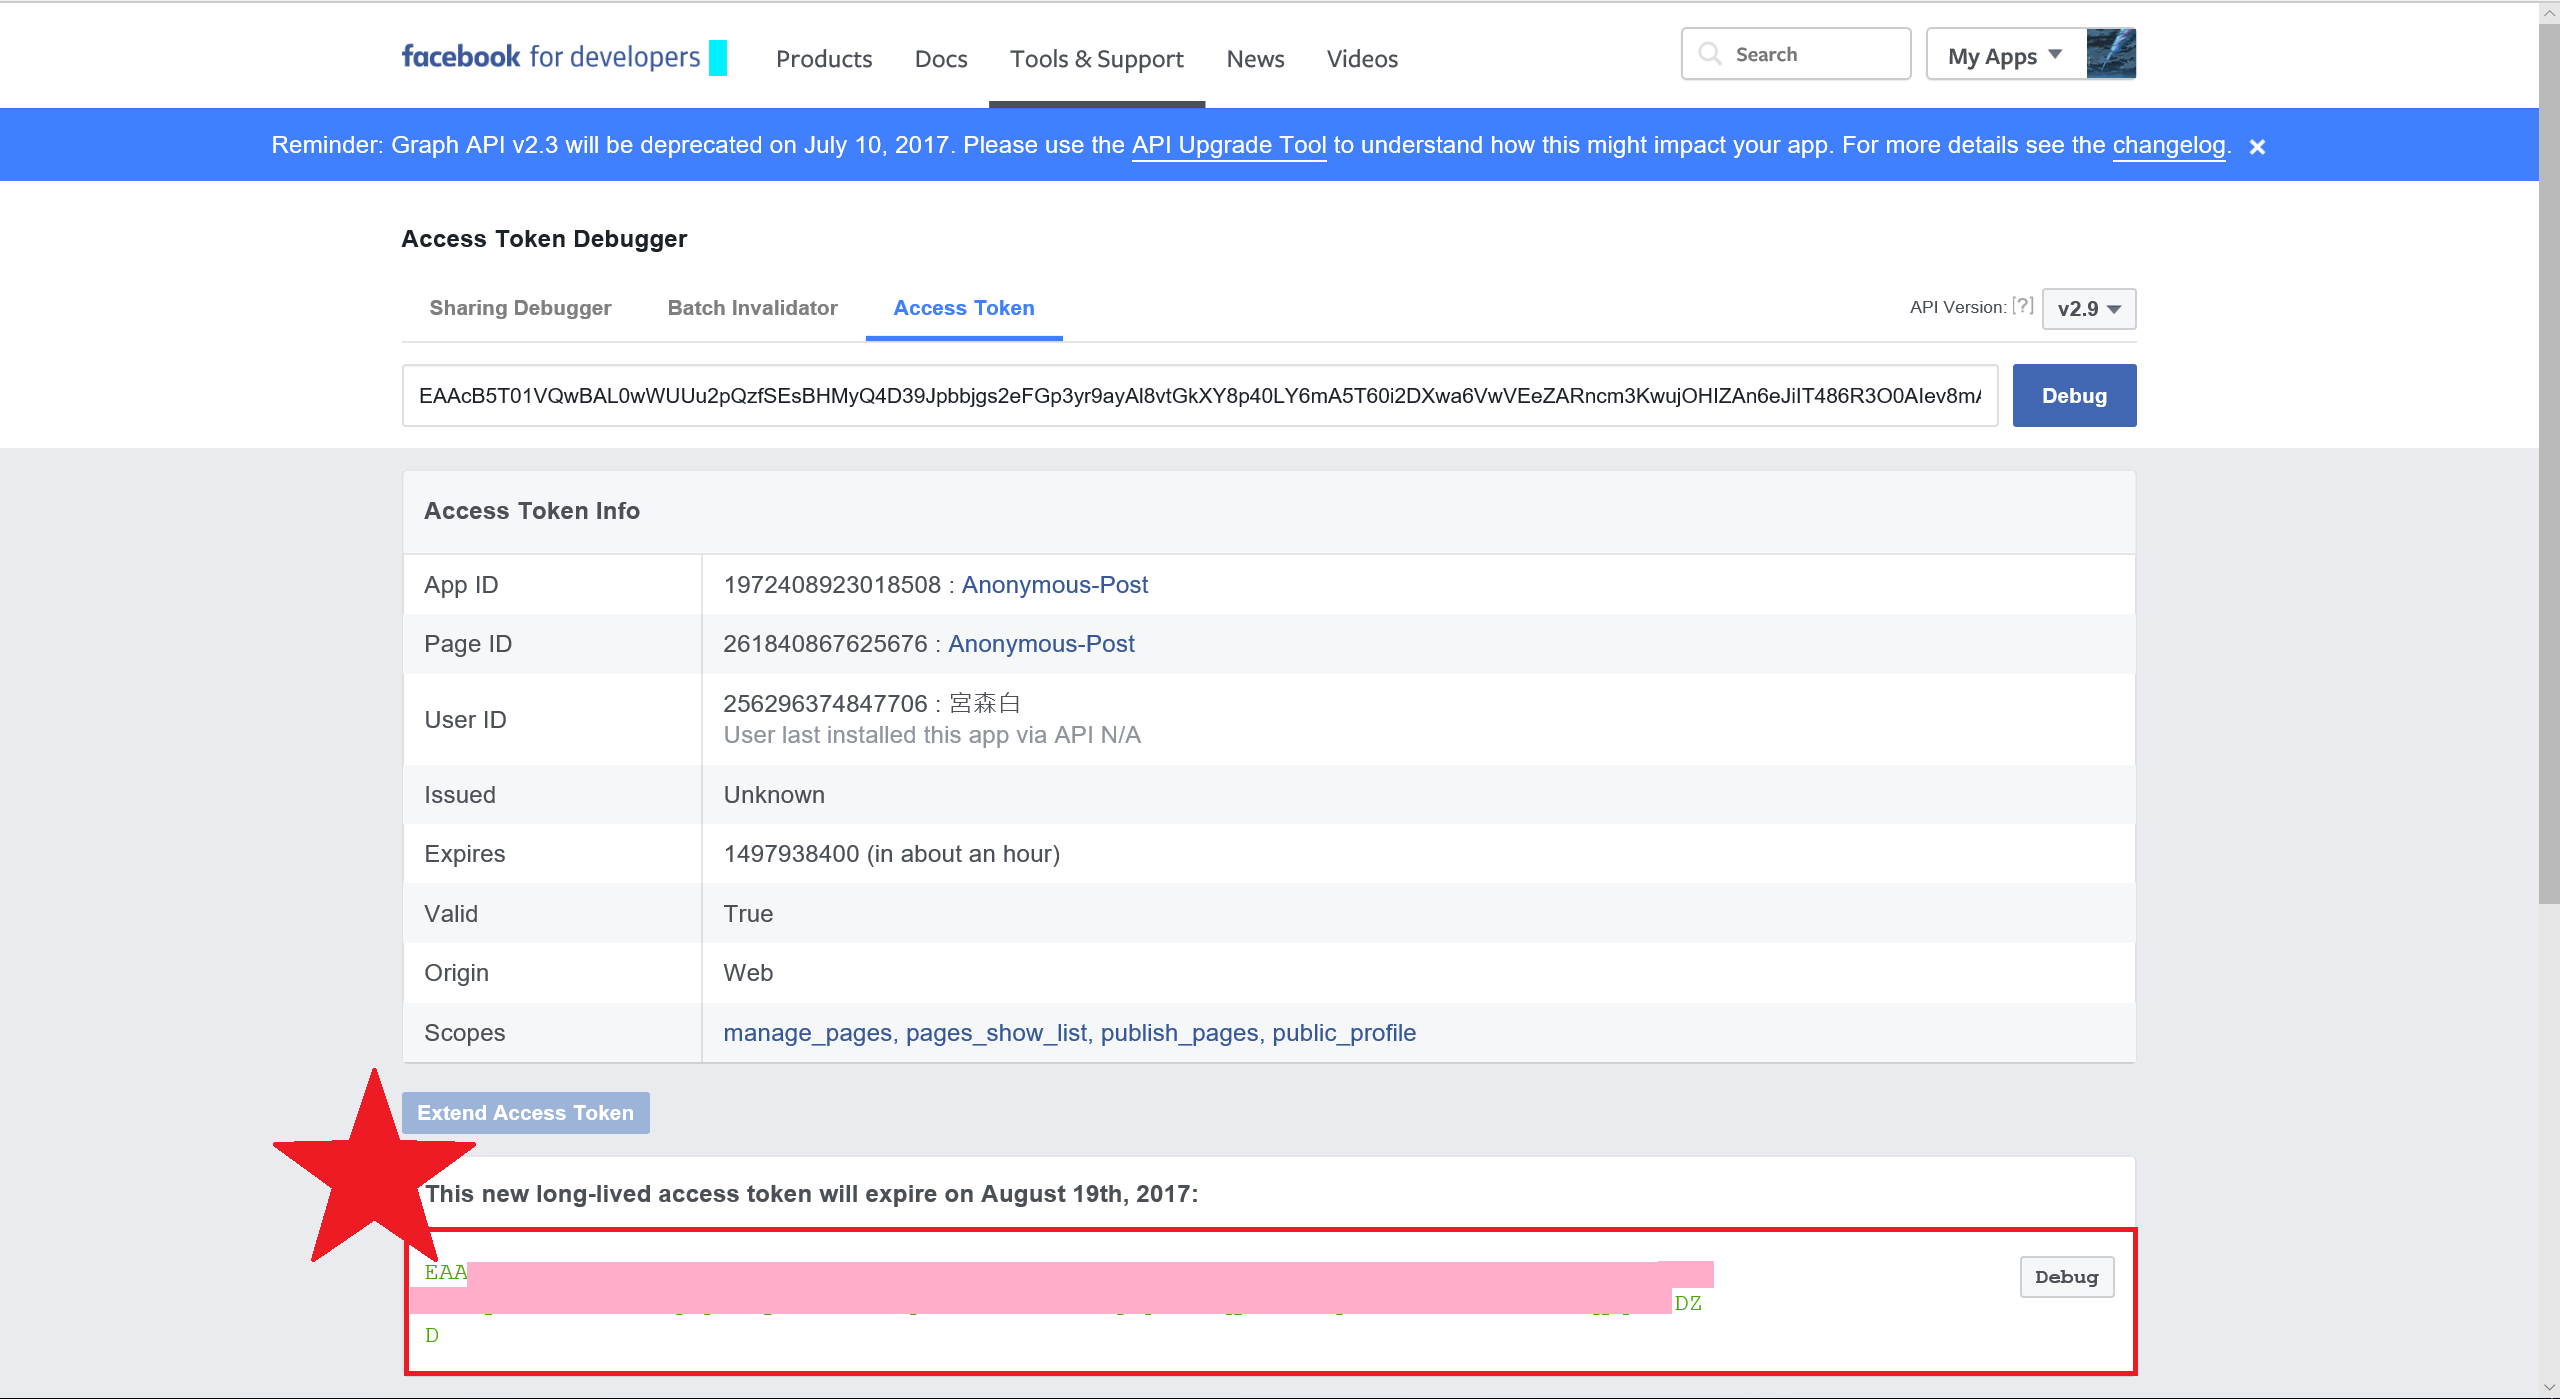Click the publish_pages scope link
The width and height of the screenshot is (2560, 1399).
point(1179,1033)
